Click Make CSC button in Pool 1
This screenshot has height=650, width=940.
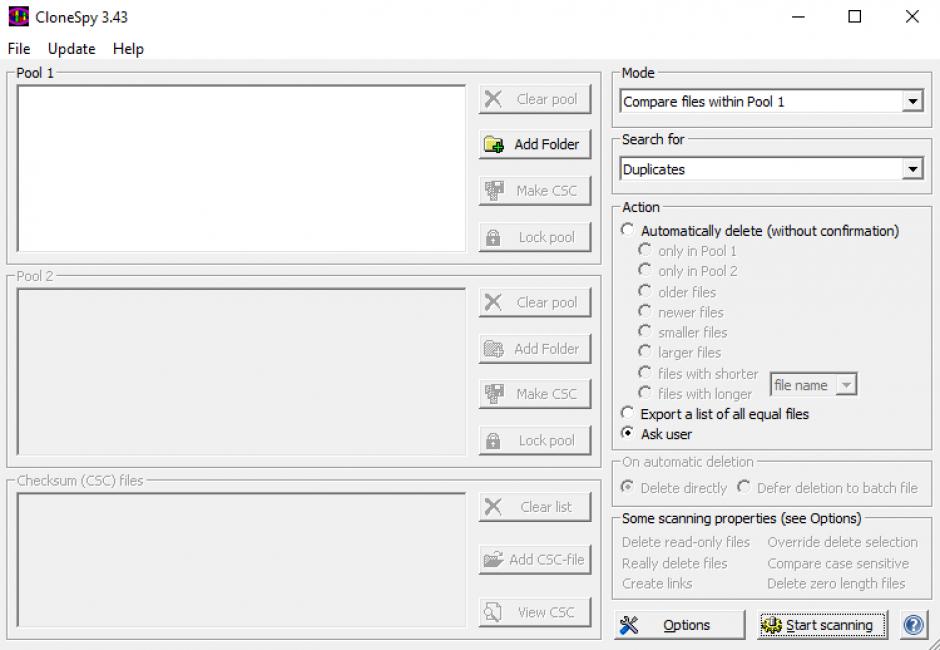(535, 191)
